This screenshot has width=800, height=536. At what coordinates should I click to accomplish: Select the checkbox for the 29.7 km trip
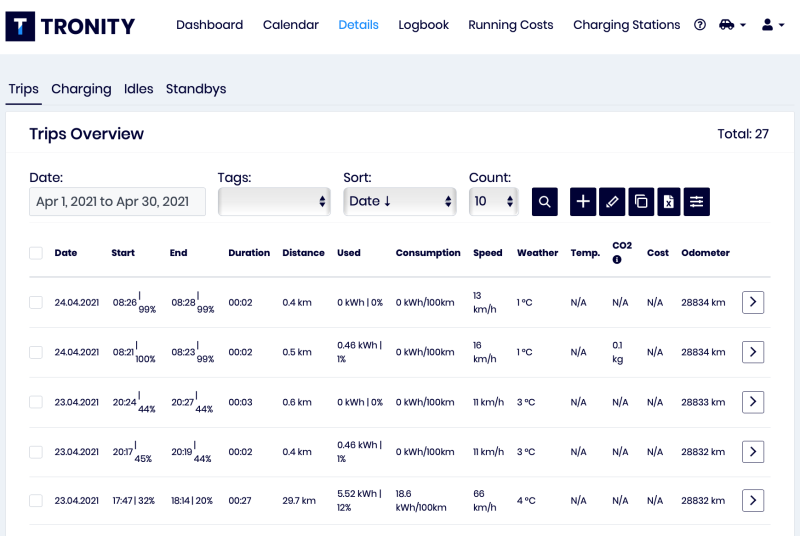pos(36,500)
